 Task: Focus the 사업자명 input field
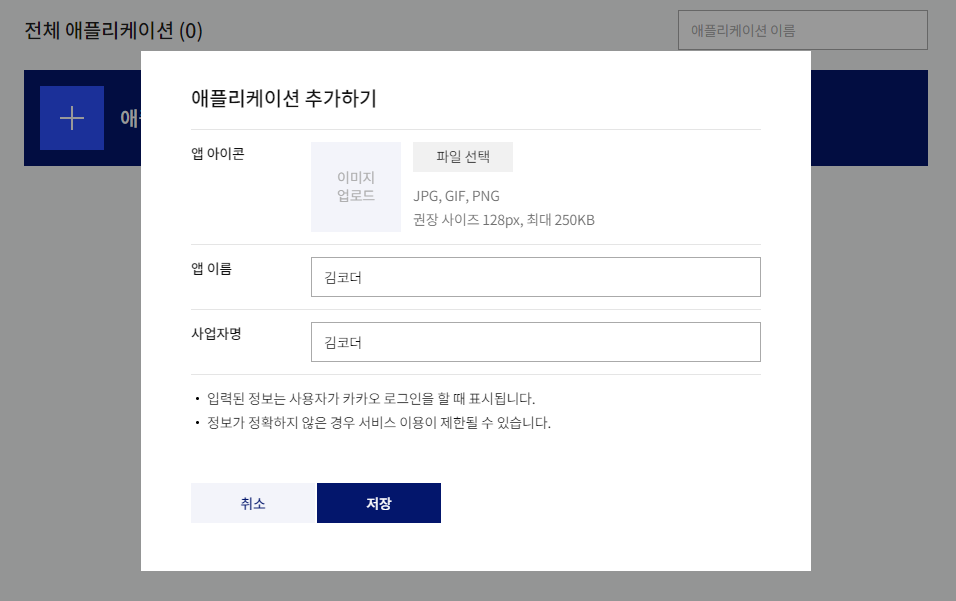(535, 342)
